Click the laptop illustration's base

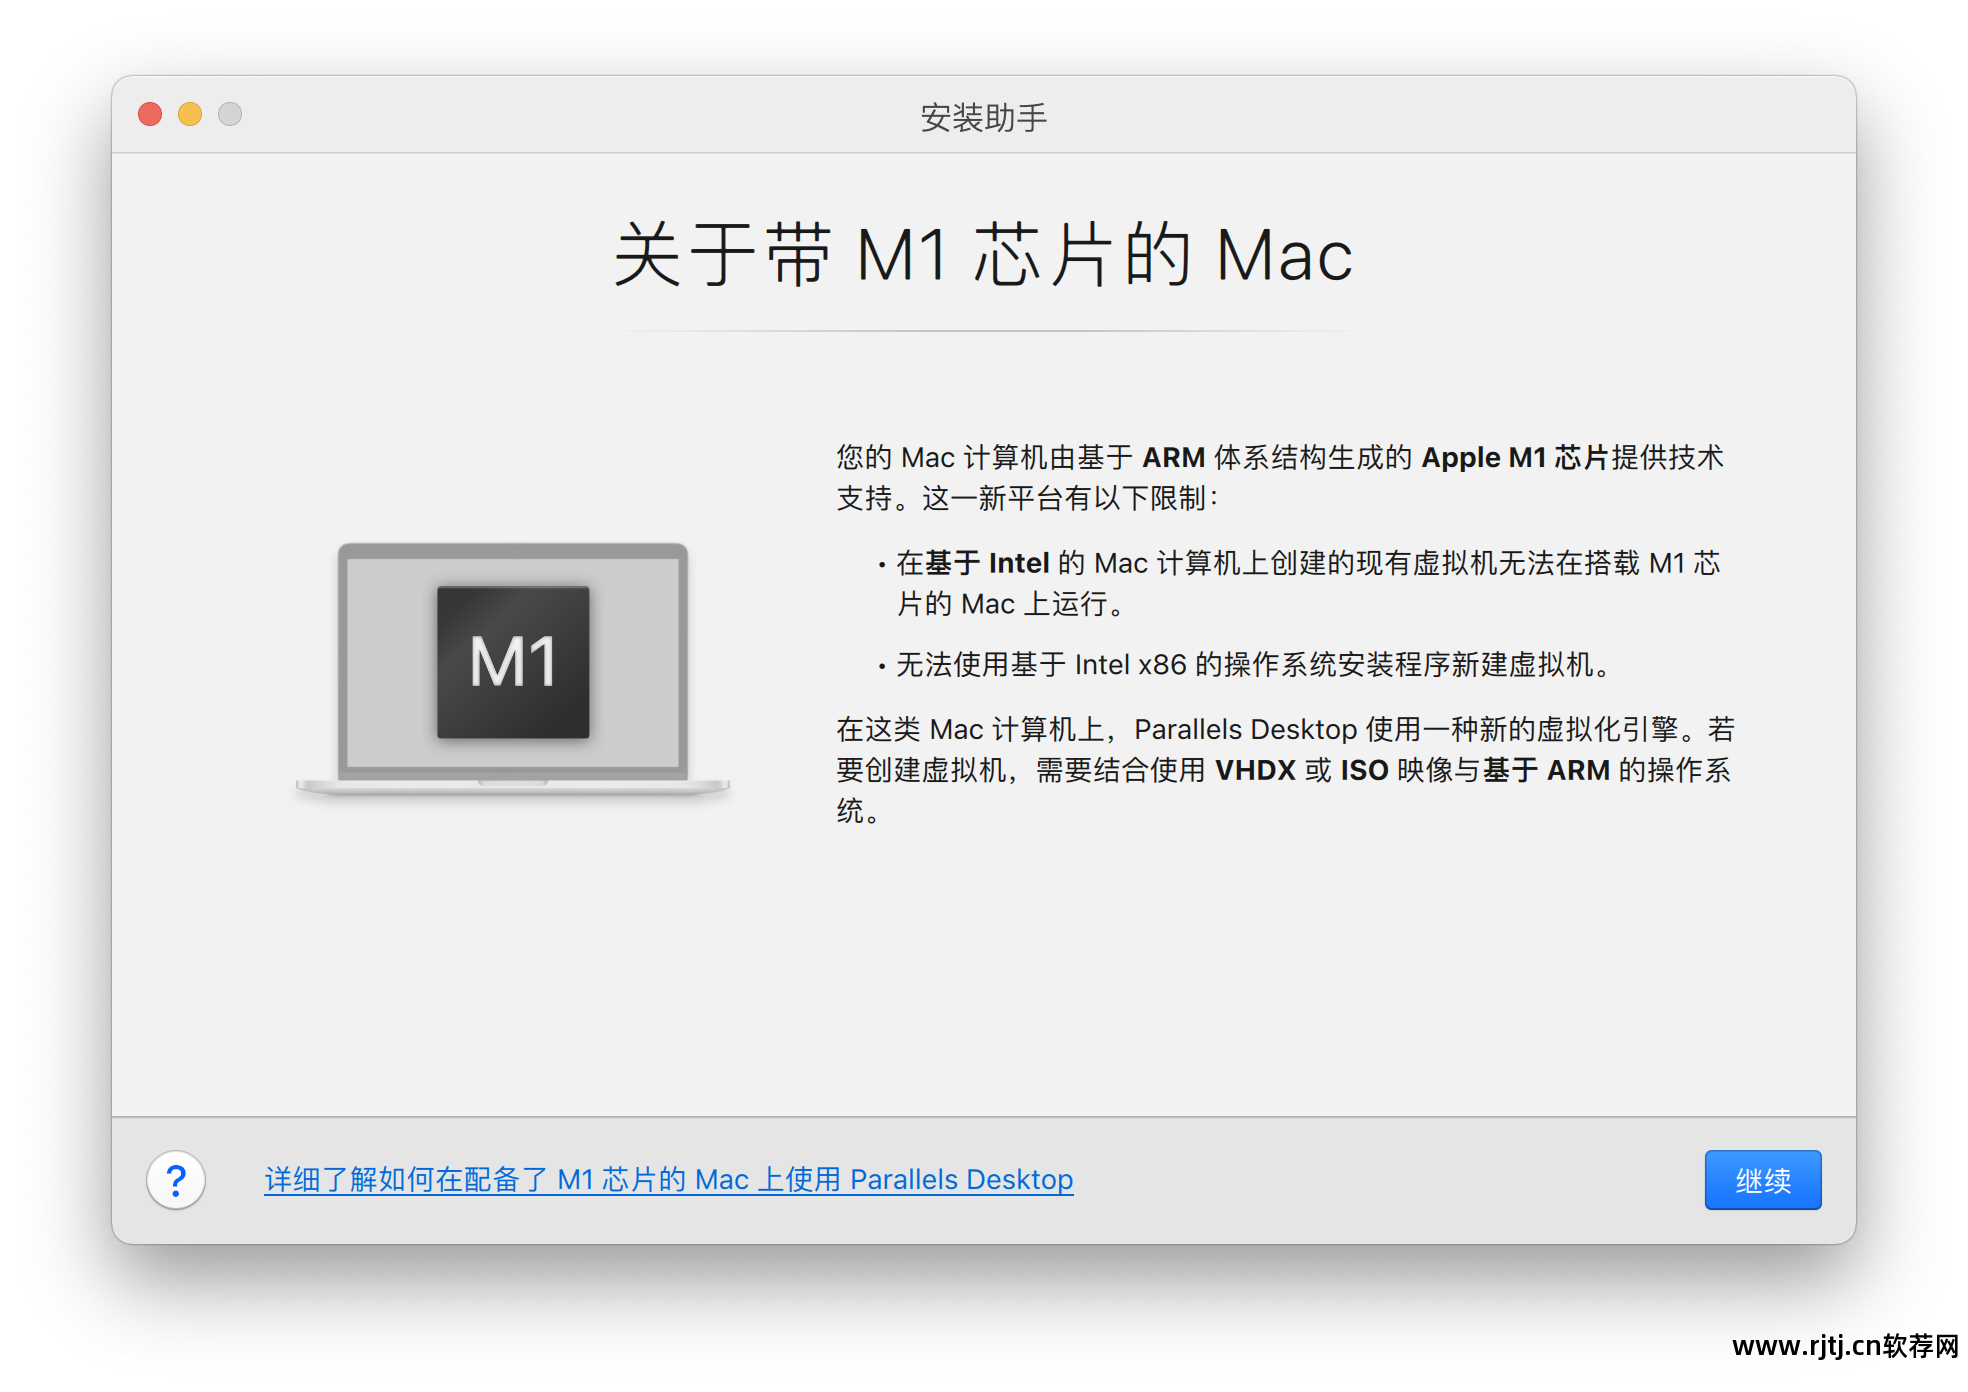click(x=513, y=787)
